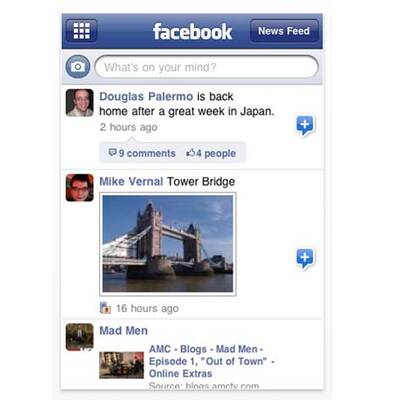Click Douglas Palermo's profile picture
This screenshot has width=400, height=400.
tap(79, 103)
